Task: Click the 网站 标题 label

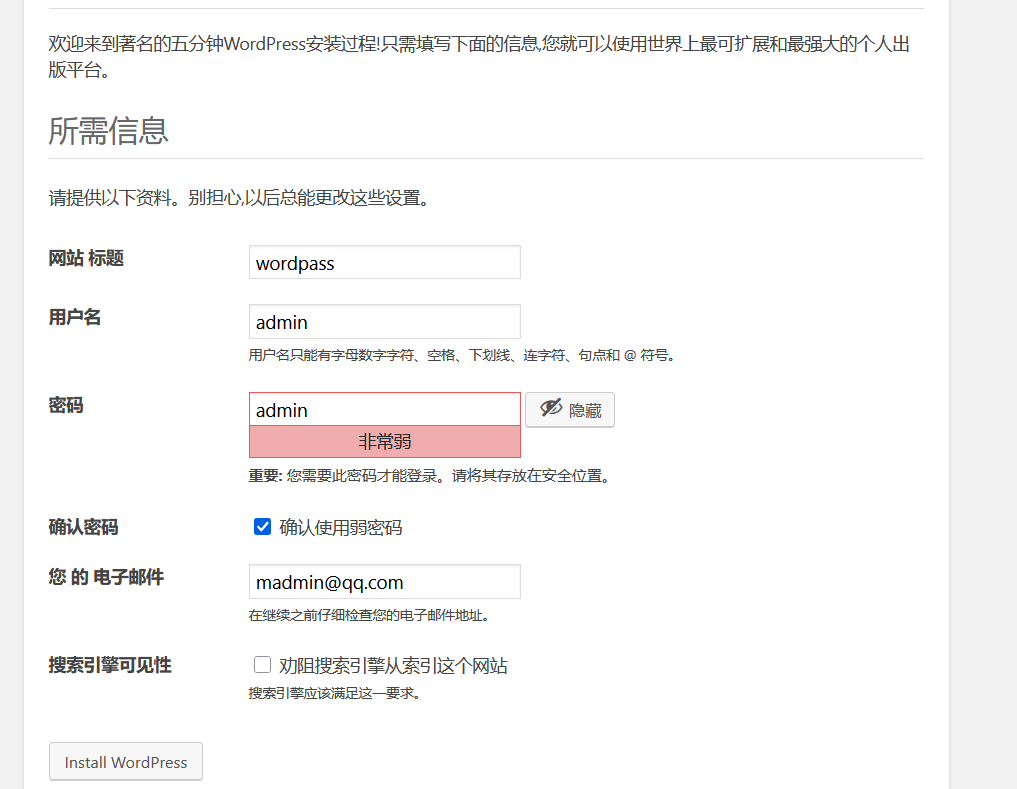Action: tap(86, 258)
